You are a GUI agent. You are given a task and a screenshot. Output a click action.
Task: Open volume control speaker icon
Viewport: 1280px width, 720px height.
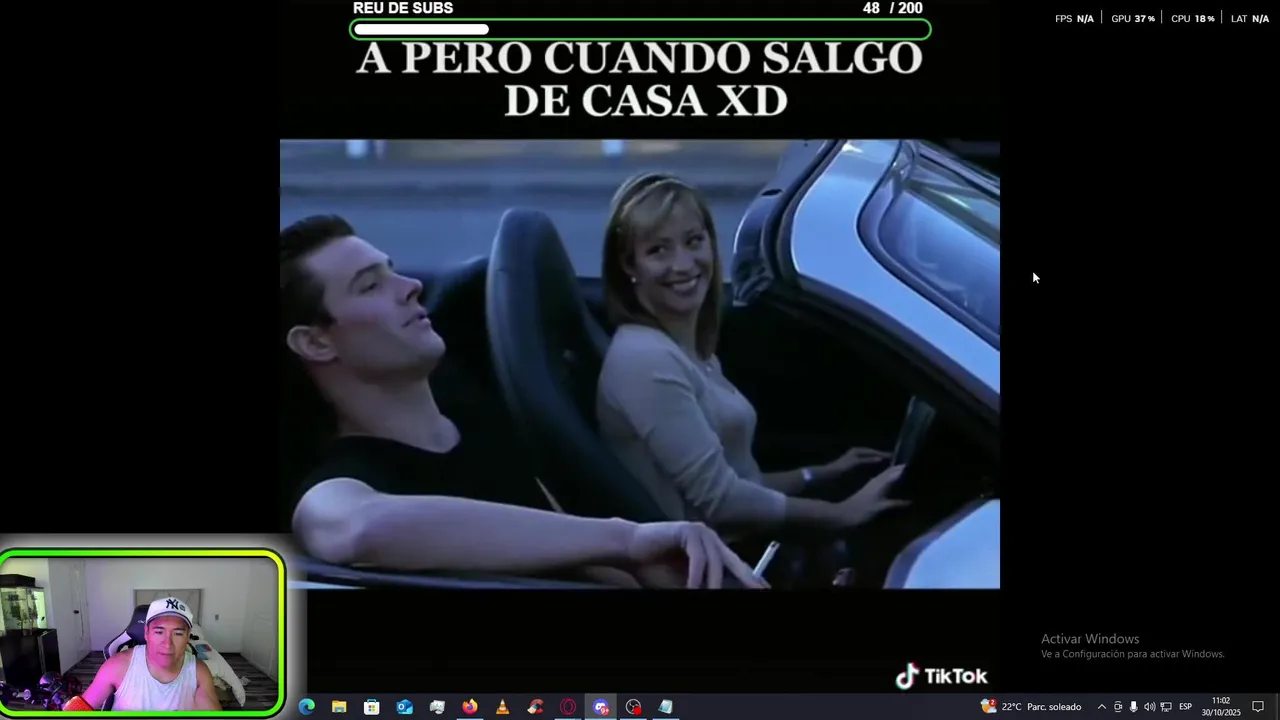tap(1149, 707)
